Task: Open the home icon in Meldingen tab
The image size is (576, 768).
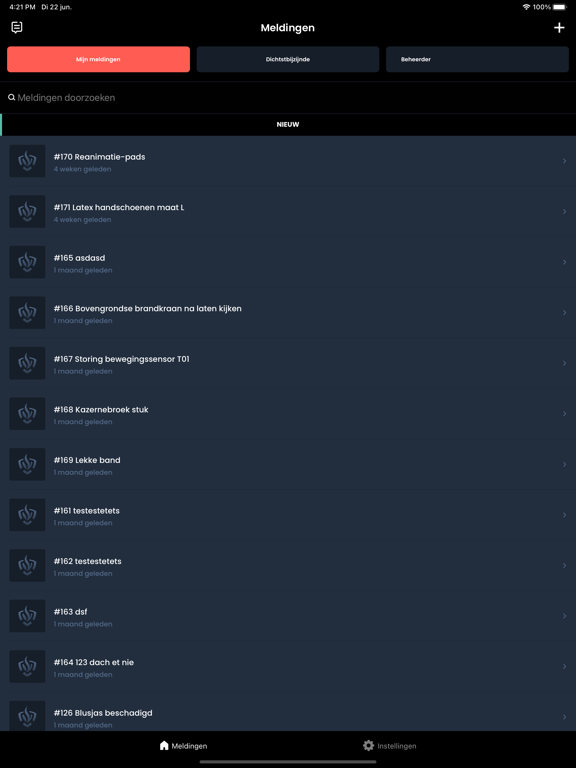Action: [164, 745]
